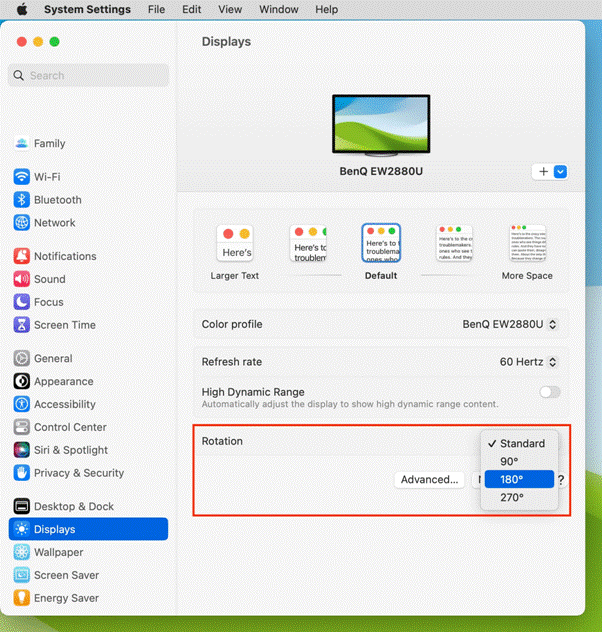Click the magnifying glass search icon
The width and height of the screenshot is (602, 632).
(x=19, y=75)
